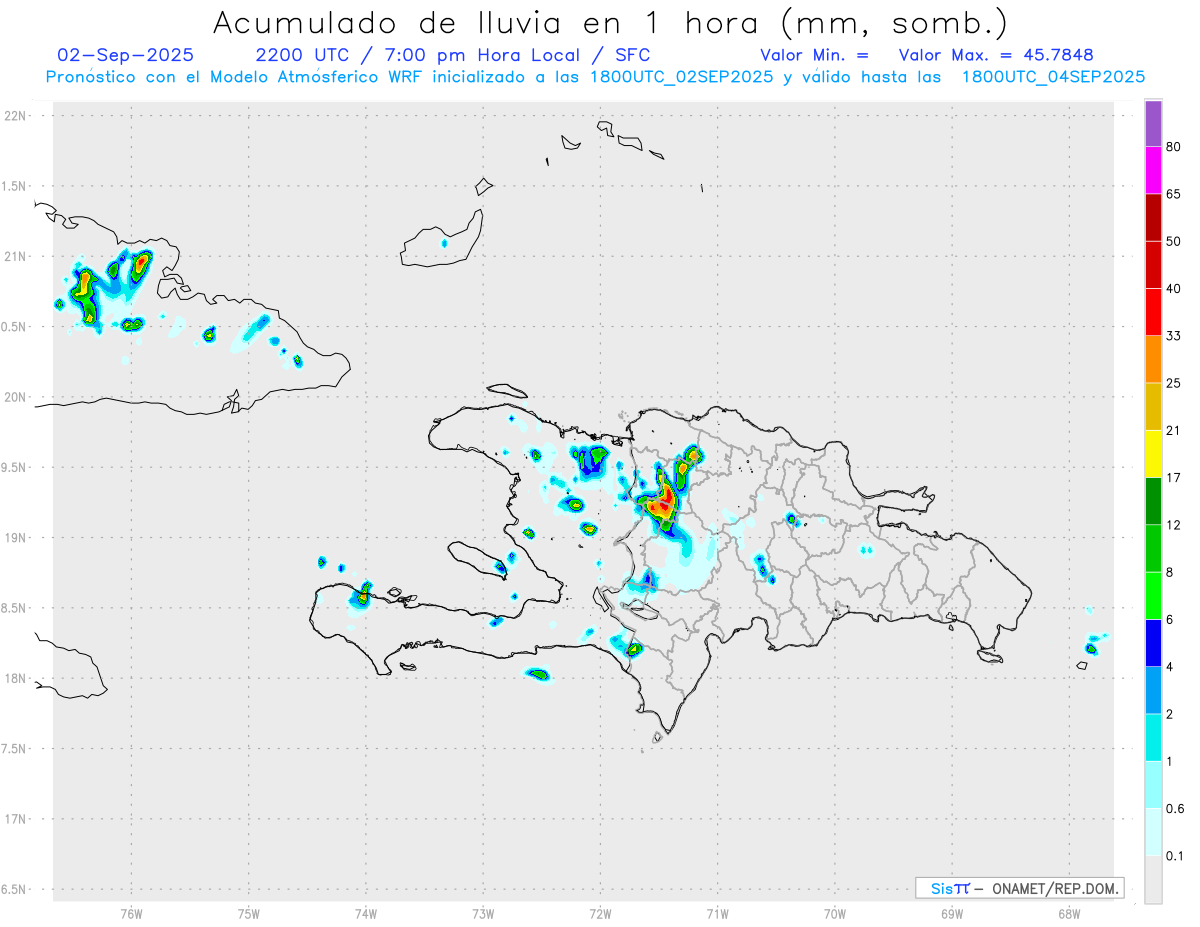The image size is (1200, 927).
Task: Click the '17N' latitude label
Action: tap(17, 819)
